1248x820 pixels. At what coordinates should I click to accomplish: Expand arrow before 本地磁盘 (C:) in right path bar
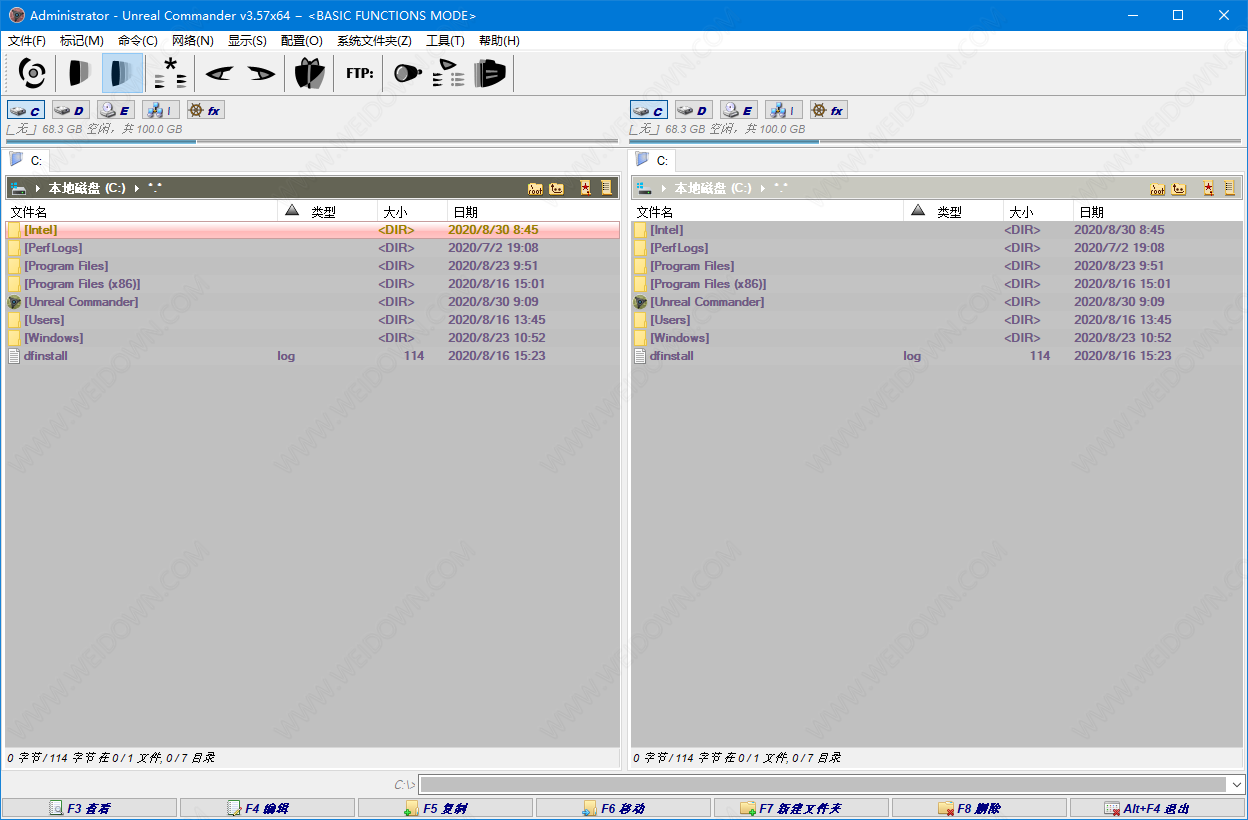coord(664,188)
